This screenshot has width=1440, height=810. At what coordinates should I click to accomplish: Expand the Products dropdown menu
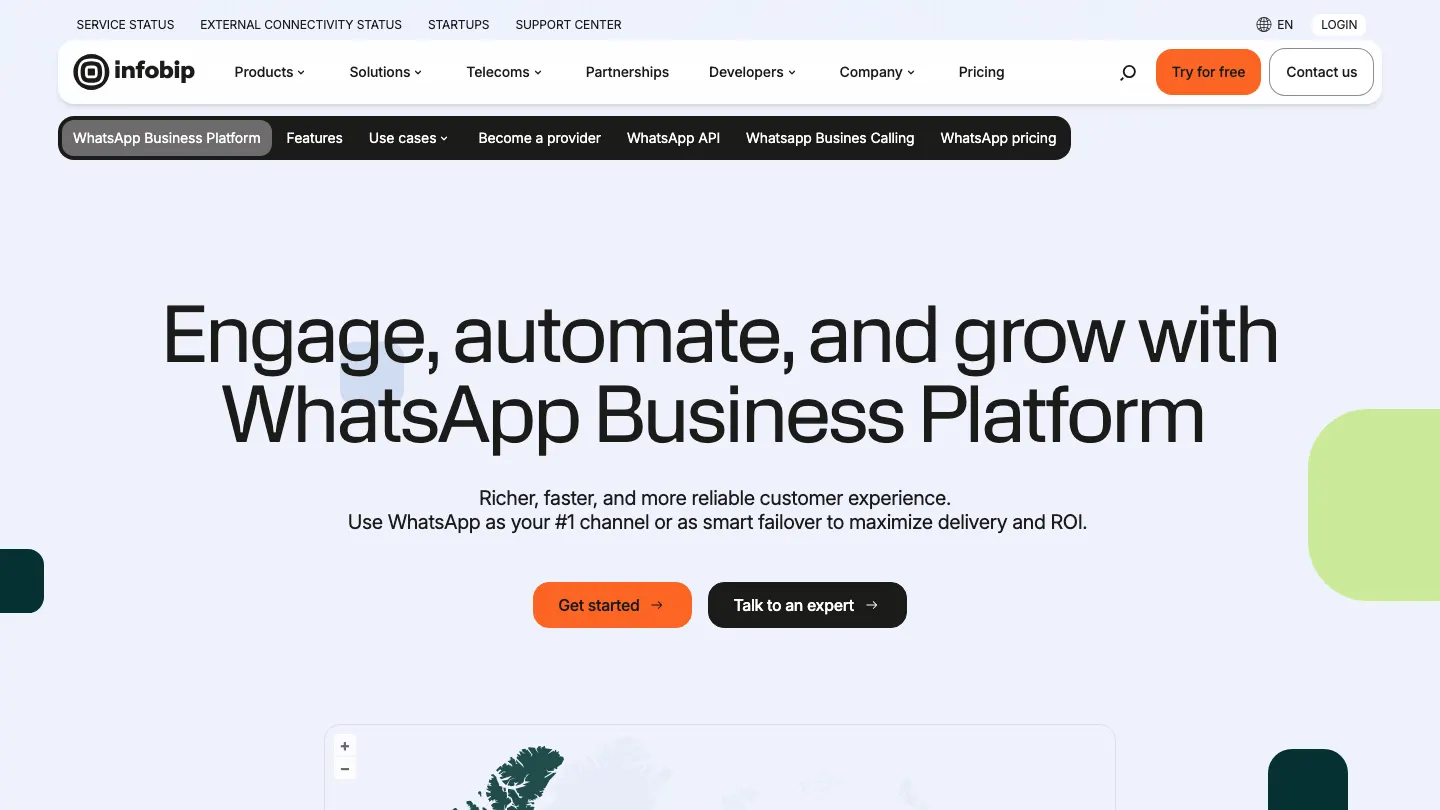270,72
